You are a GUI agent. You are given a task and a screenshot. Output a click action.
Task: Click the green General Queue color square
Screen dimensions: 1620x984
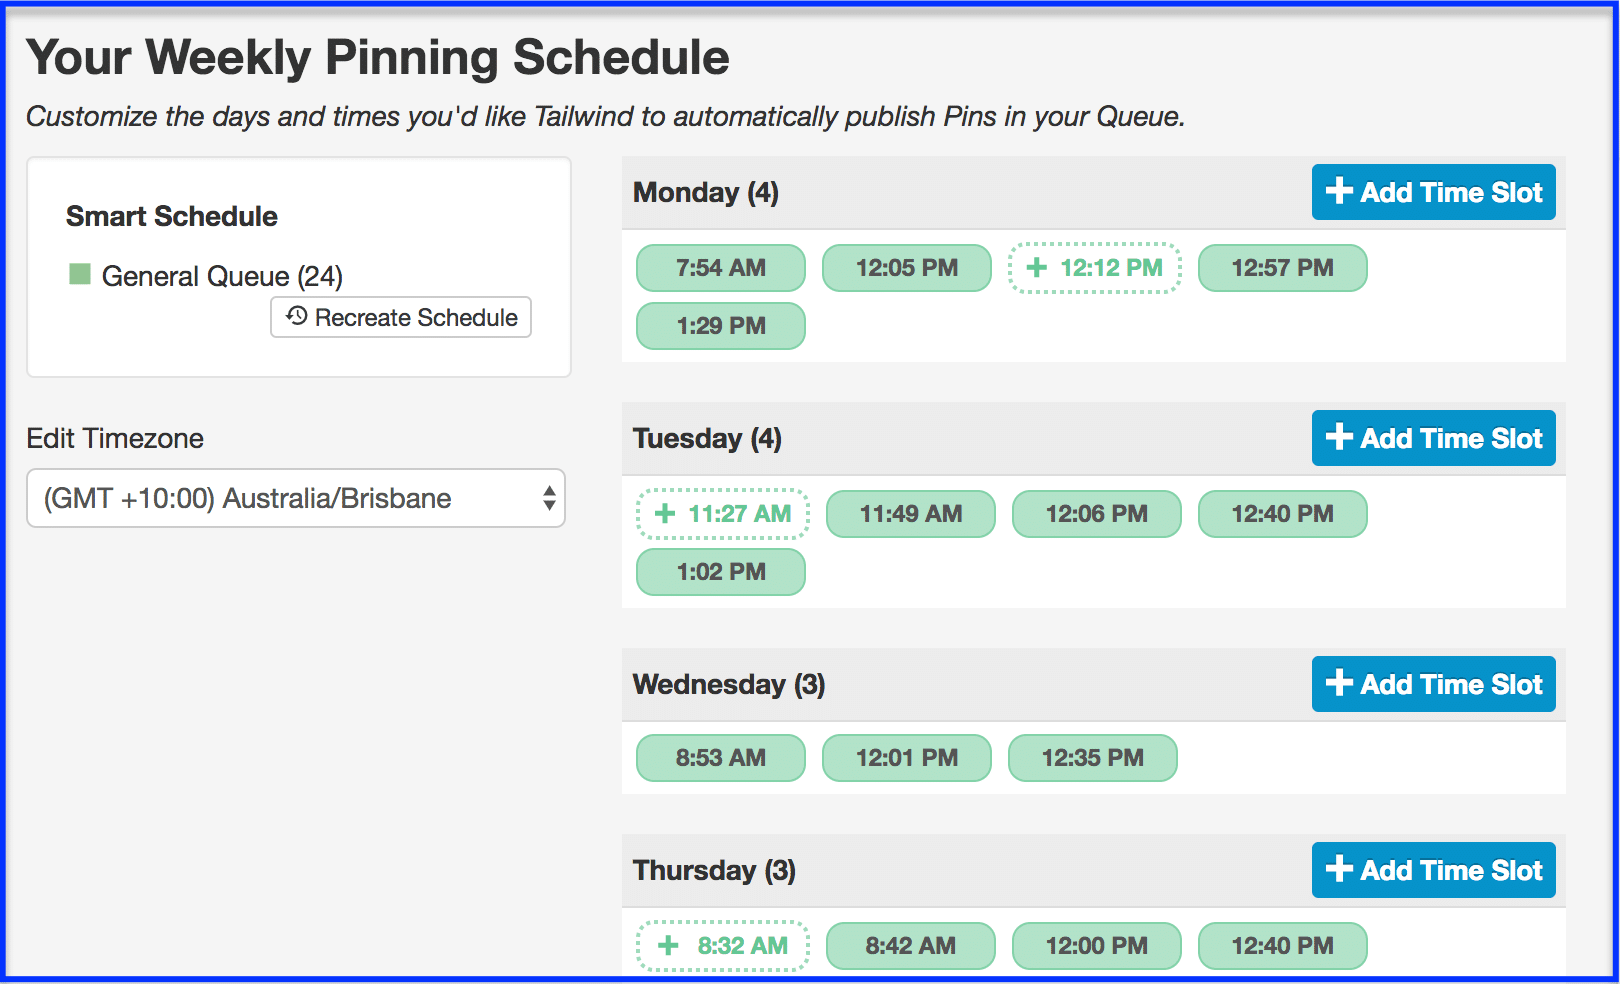pyautogui.click(x=80, y=274)
